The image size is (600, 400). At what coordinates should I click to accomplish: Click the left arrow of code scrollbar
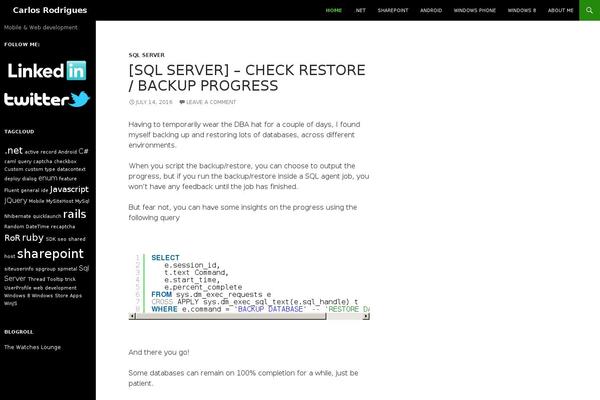tap(132, 316)
